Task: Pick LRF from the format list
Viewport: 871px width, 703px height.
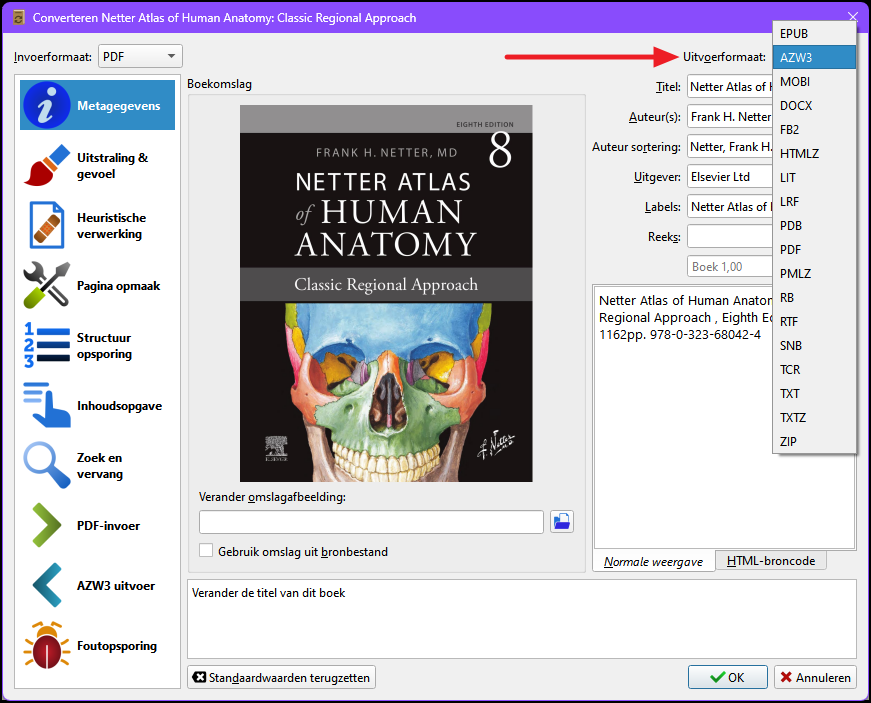Action: [x=814, y=202]
